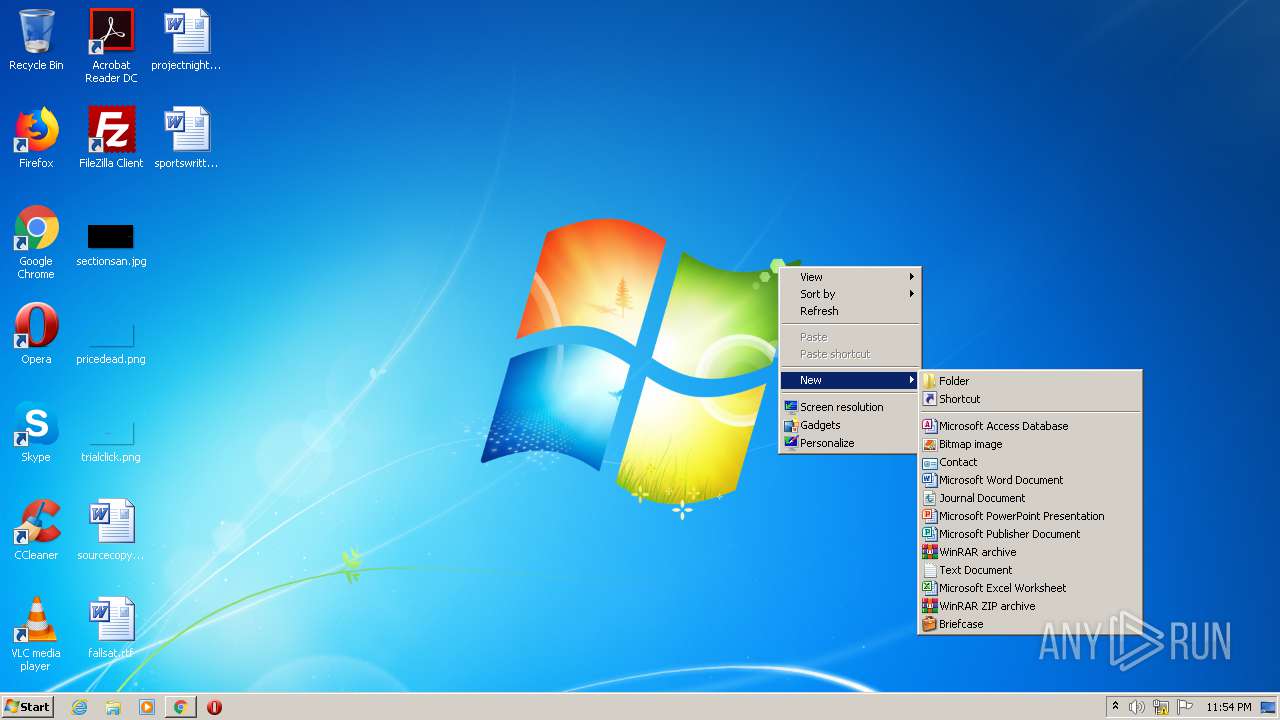
Task: Open the Start menu
Action: point(27,707)
